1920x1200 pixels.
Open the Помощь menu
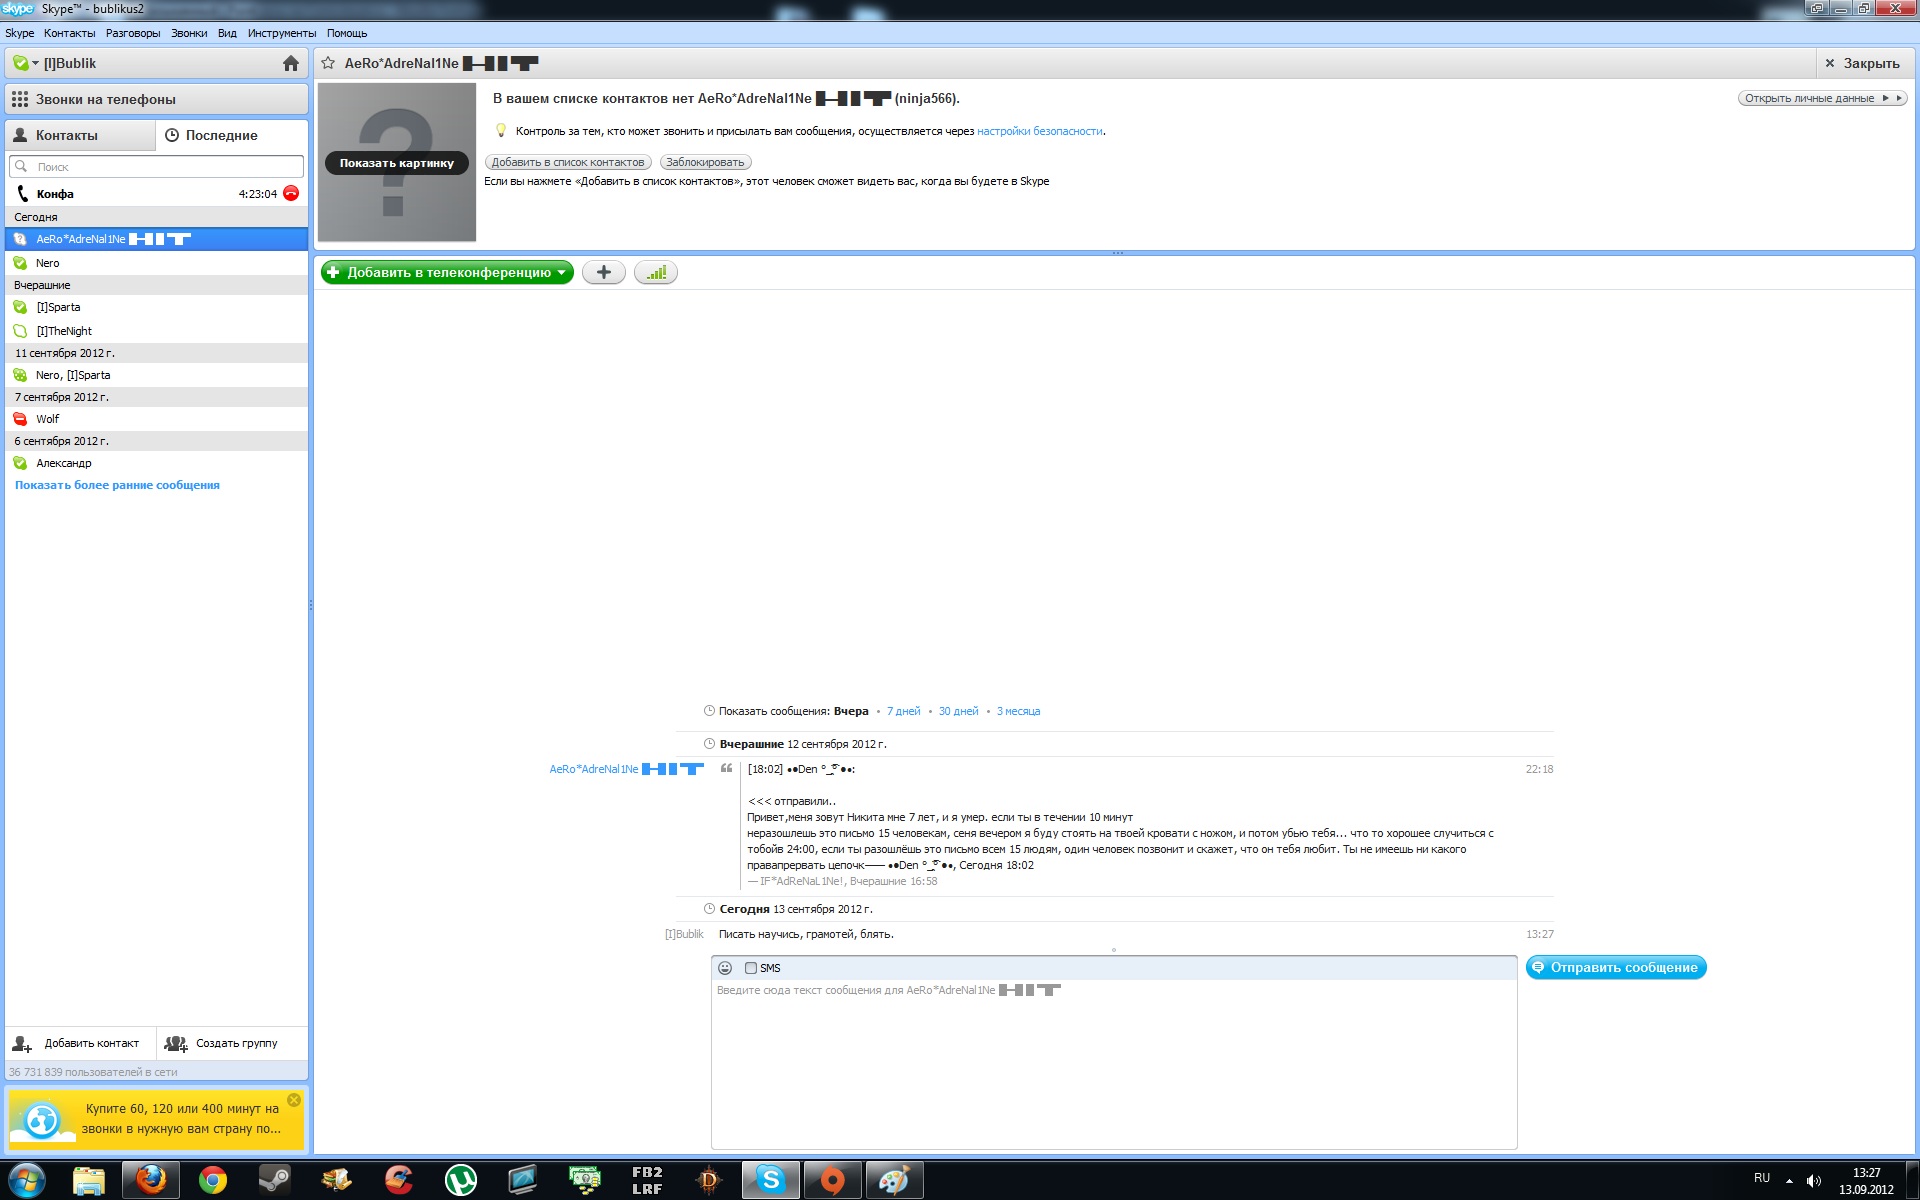click(347, 33)
